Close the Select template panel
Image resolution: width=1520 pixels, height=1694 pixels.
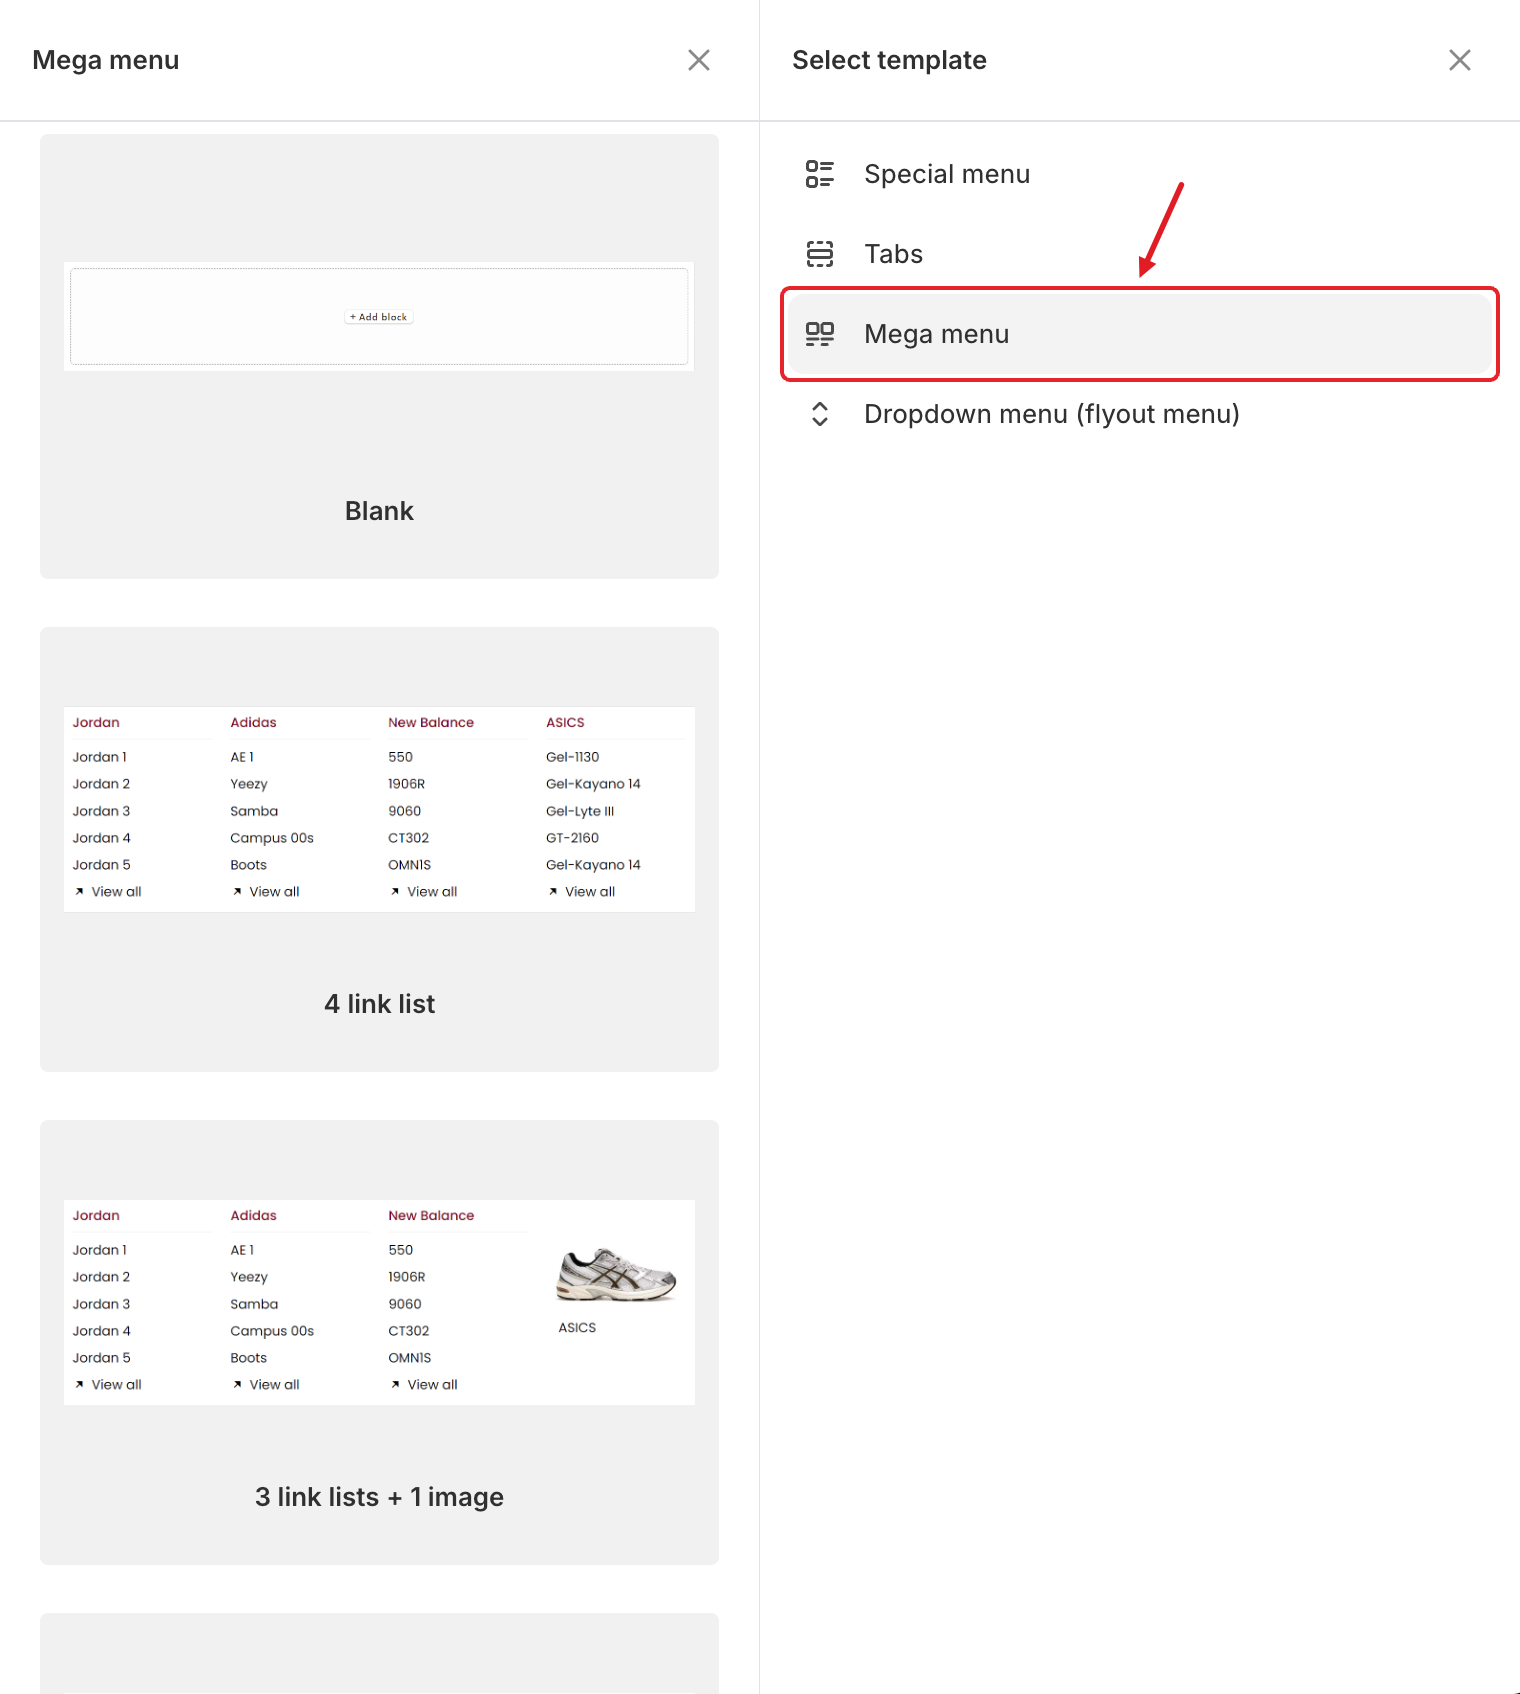[x=1460, y=60]
